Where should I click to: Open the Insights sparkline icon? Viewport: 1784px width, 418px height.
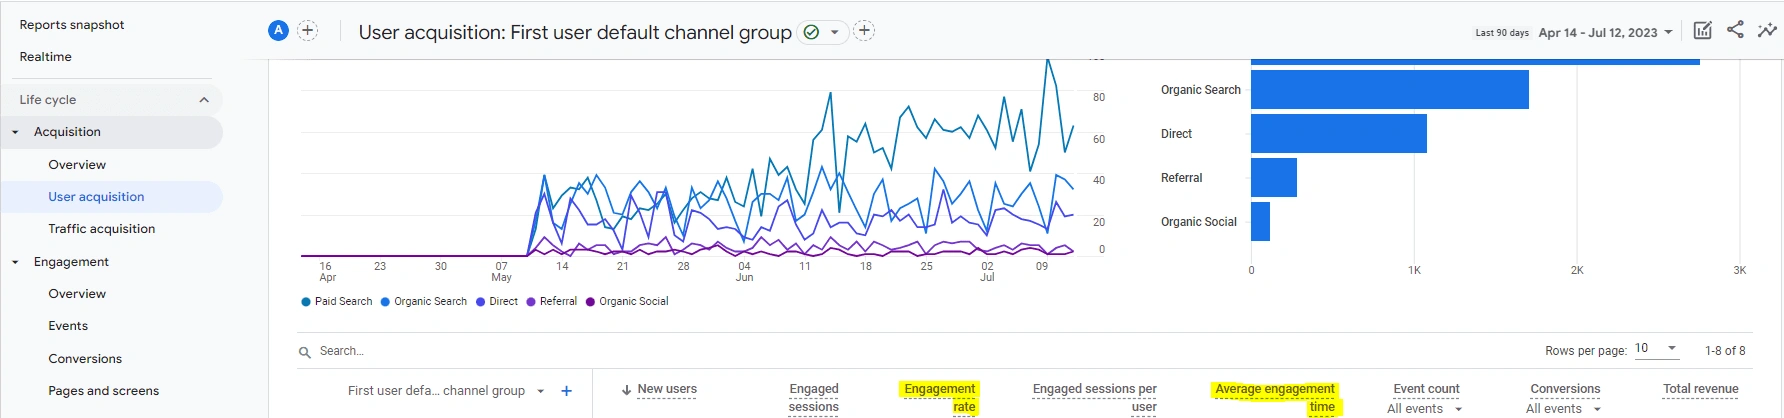pyautogui.click(x=1767, y=30)
